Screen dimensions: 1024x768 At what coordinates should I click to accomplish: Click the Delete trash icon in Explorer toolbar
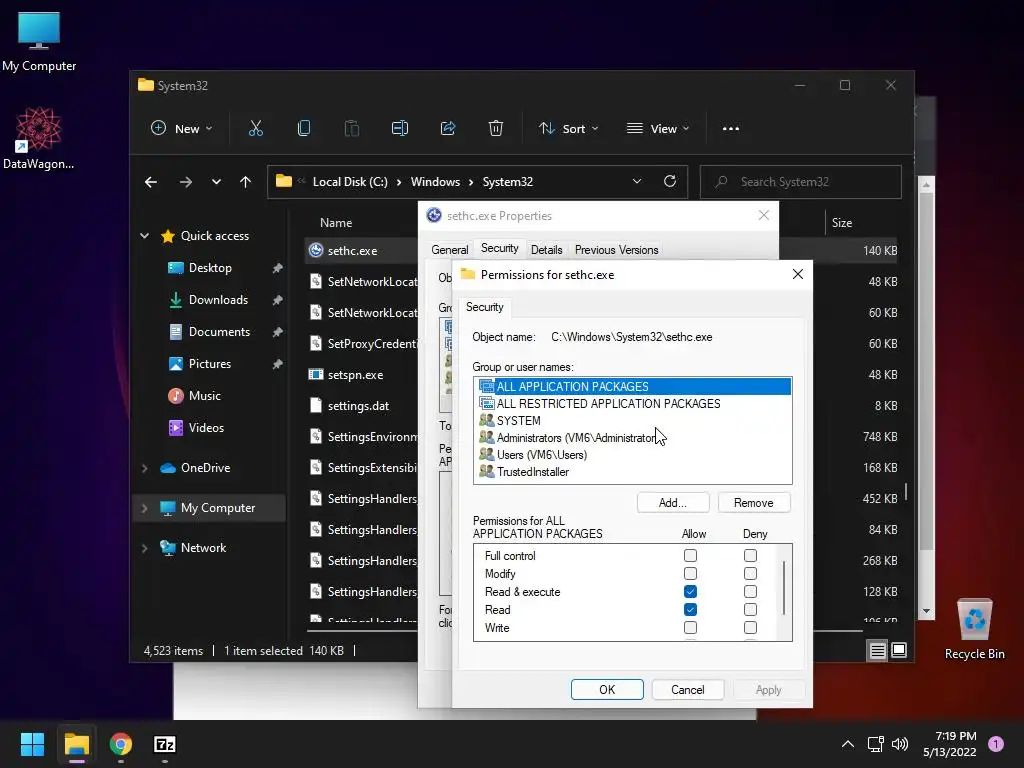(496, 129)
